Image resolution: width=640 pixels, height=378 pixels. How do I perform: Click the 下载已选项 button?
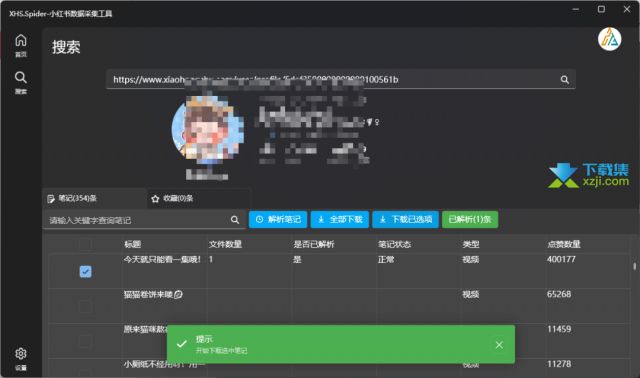(x=405, y=220)
